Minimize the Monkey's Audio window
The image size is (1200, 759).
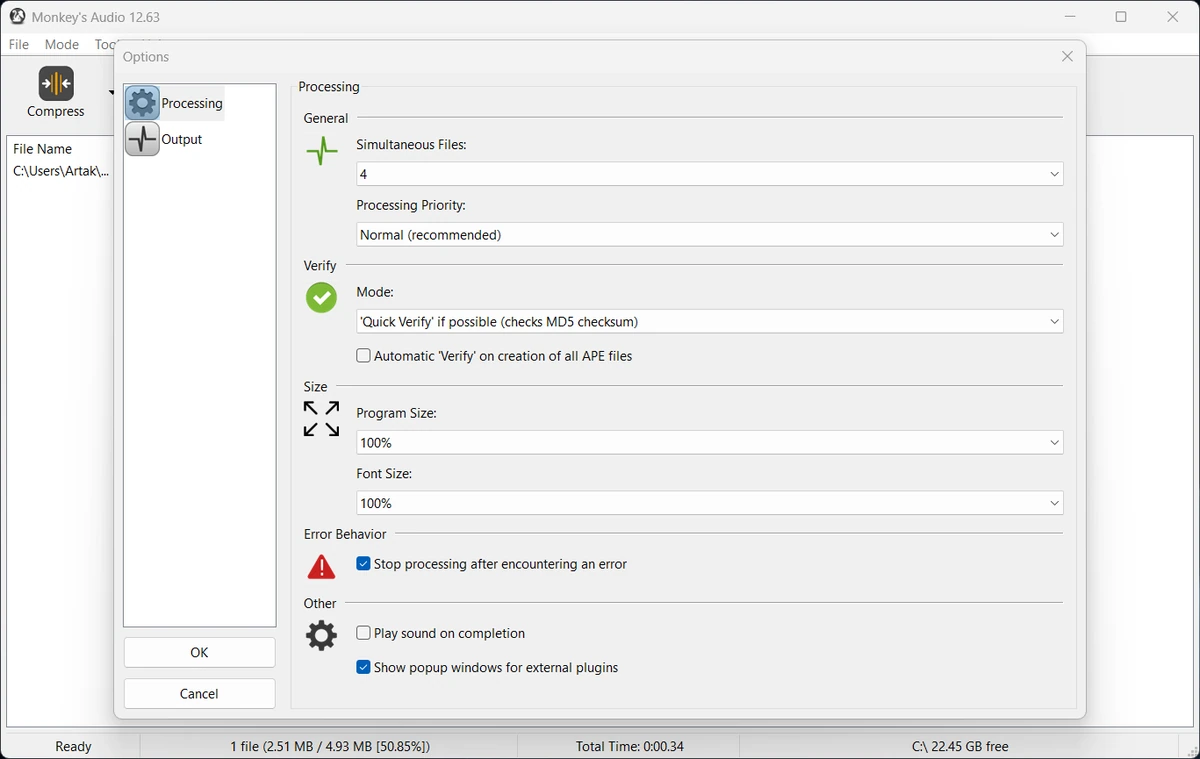pos(1070,17)
